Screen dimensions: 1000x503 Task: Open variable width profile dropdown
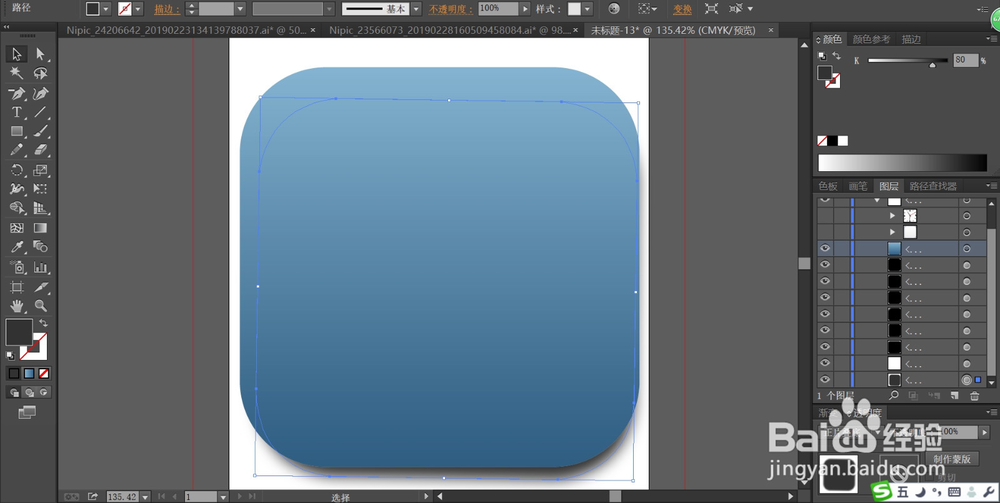pos(330,9)
